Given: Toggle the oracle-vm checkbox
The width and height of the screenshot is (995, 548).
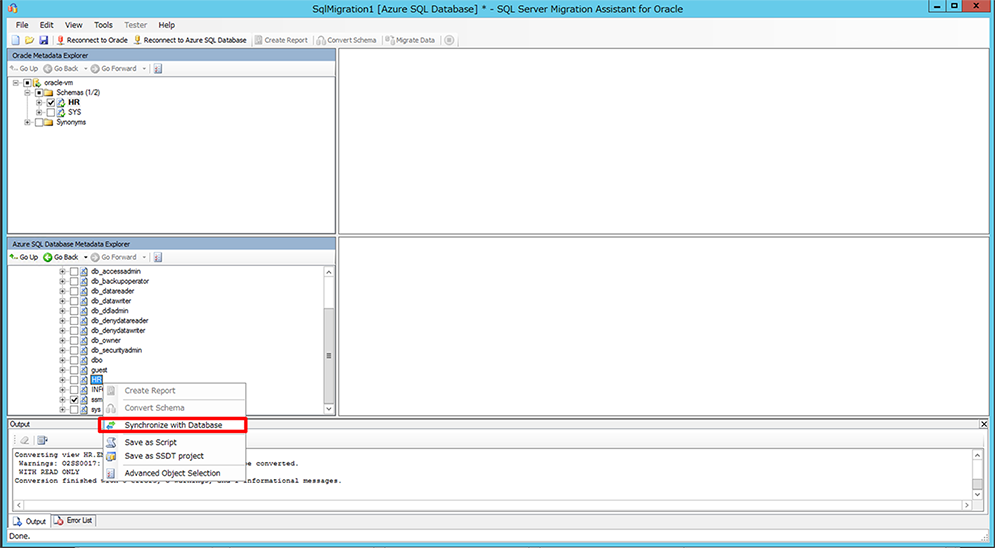Looking at the screenshot, I should click(27, 83).
